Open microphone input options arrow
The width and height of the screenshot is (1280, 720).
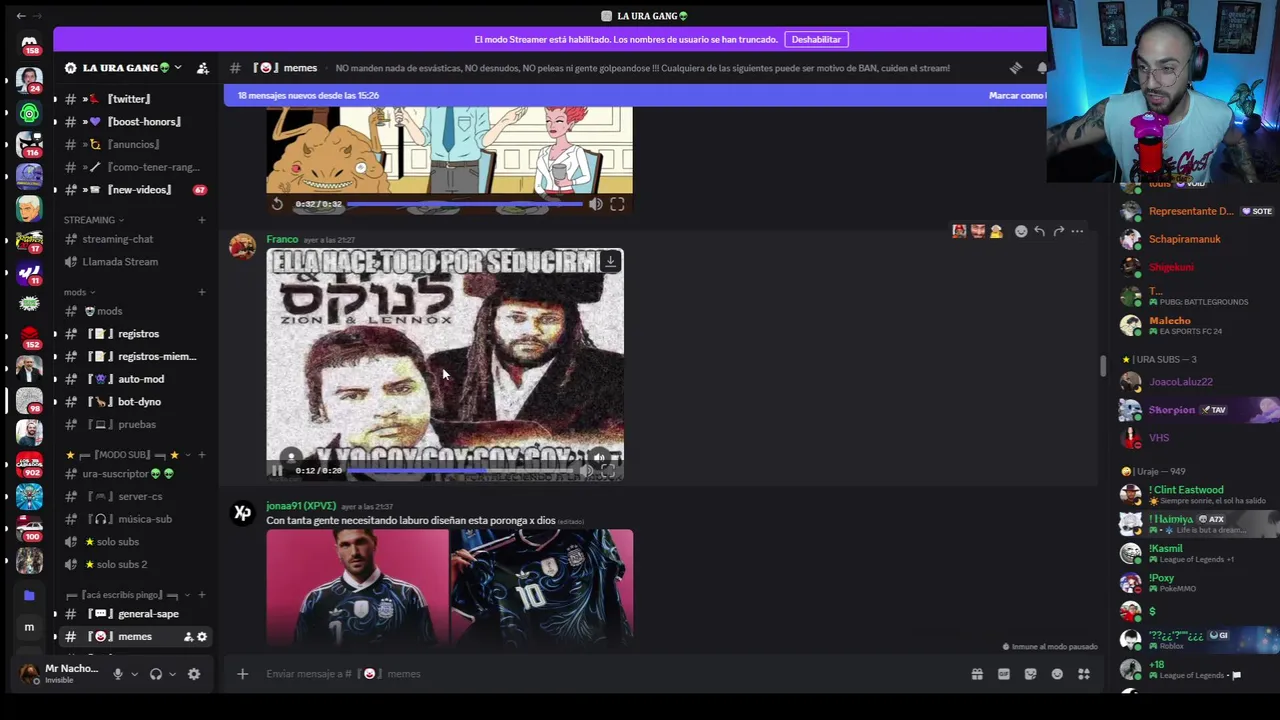point(134,674)
